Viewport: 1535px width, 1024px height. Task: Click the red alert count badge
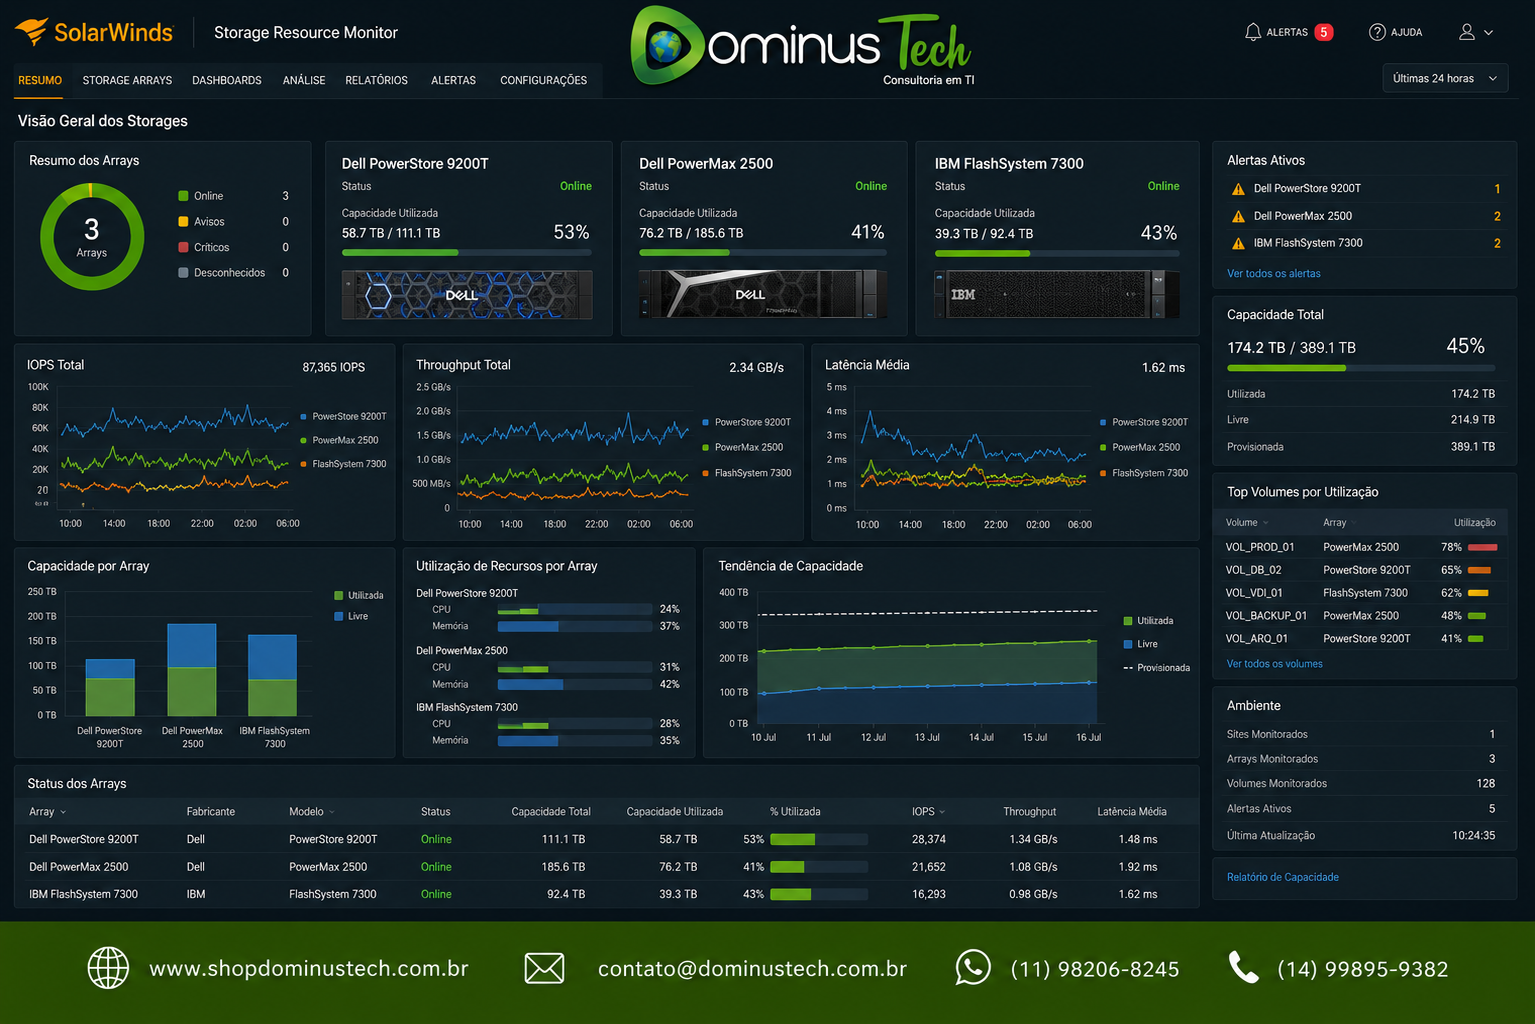[1323, 32]
